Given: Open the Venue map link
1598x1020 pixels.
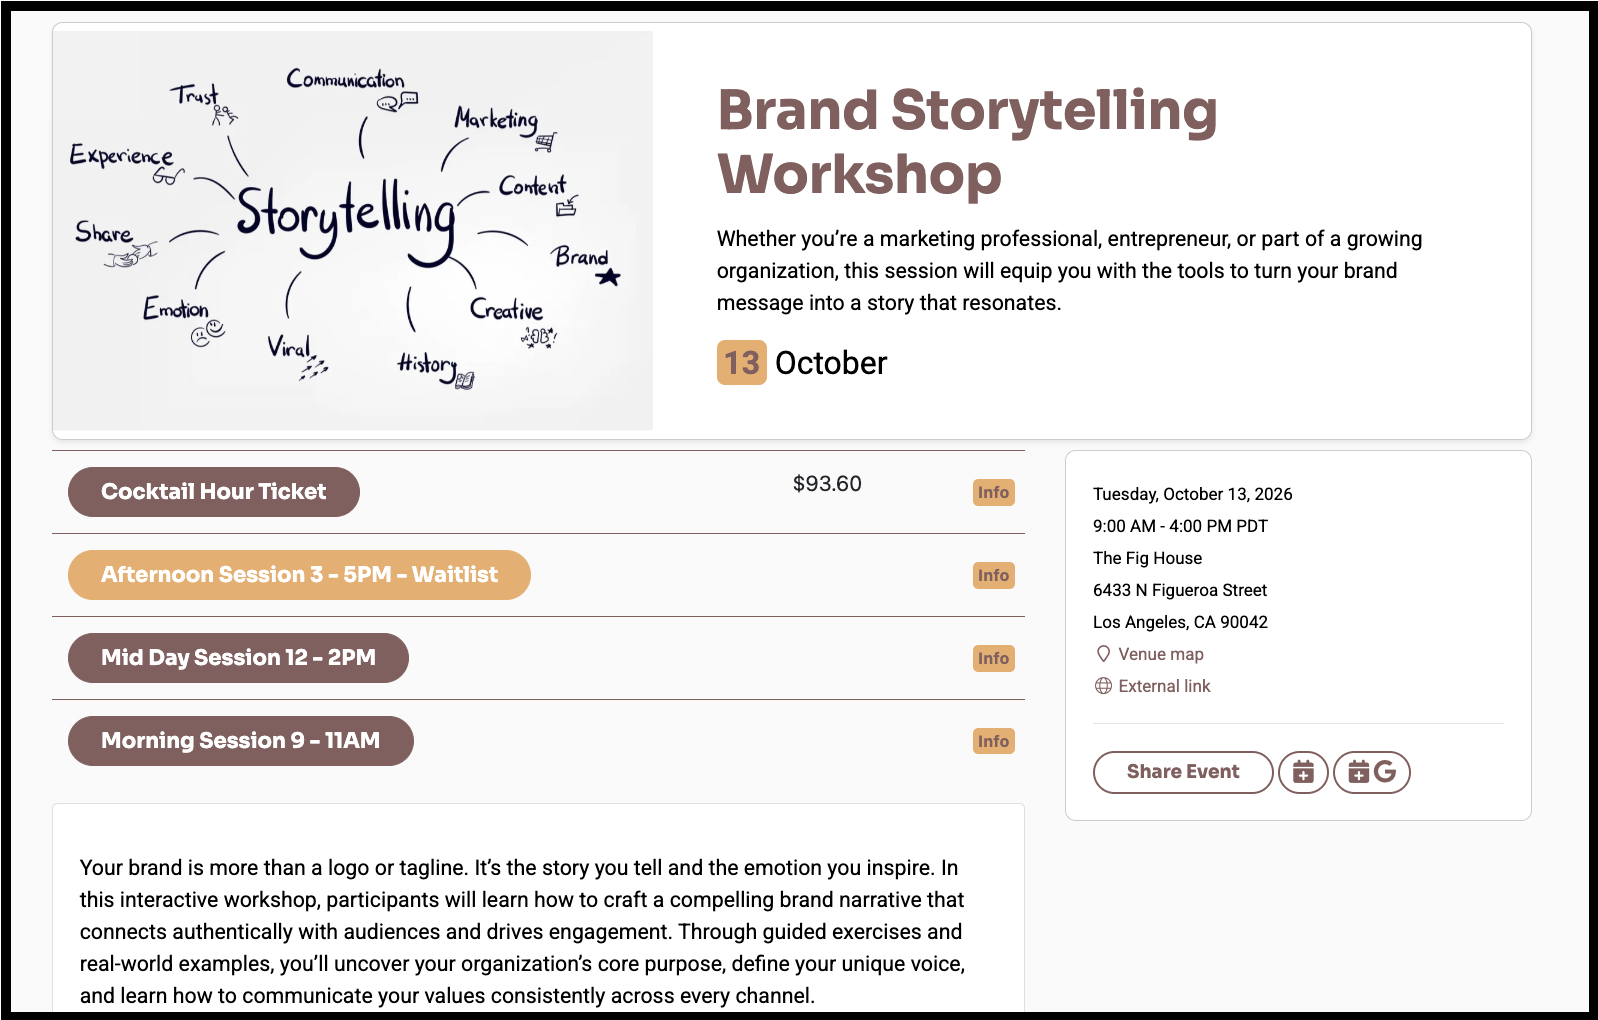Looking at the screenshot, I should point(1161,654).
